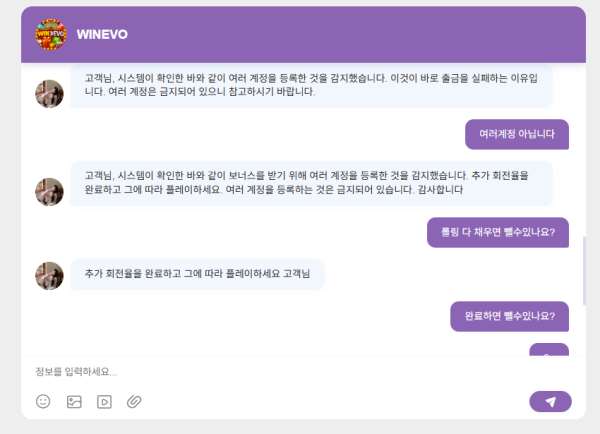Select the 완료하면 뺄수있나요? message bubble
The height and width of the screenshot is (434, 600).
click(x=509, y=317)
